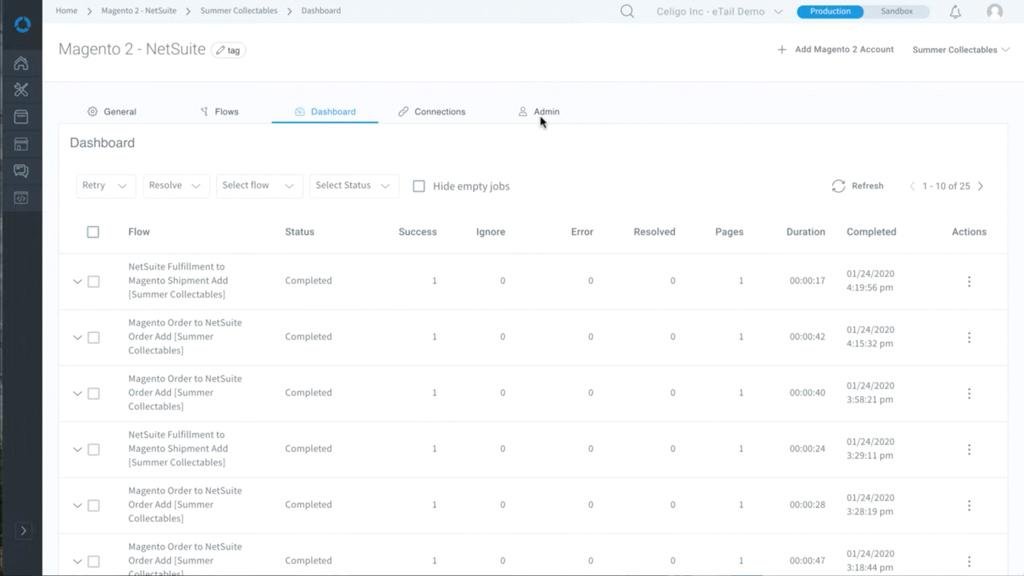Image resolution: width=1024 pixels, height=576 pixels.
Task: Go to Home via sidebar house icon
Action: (21, 63)
